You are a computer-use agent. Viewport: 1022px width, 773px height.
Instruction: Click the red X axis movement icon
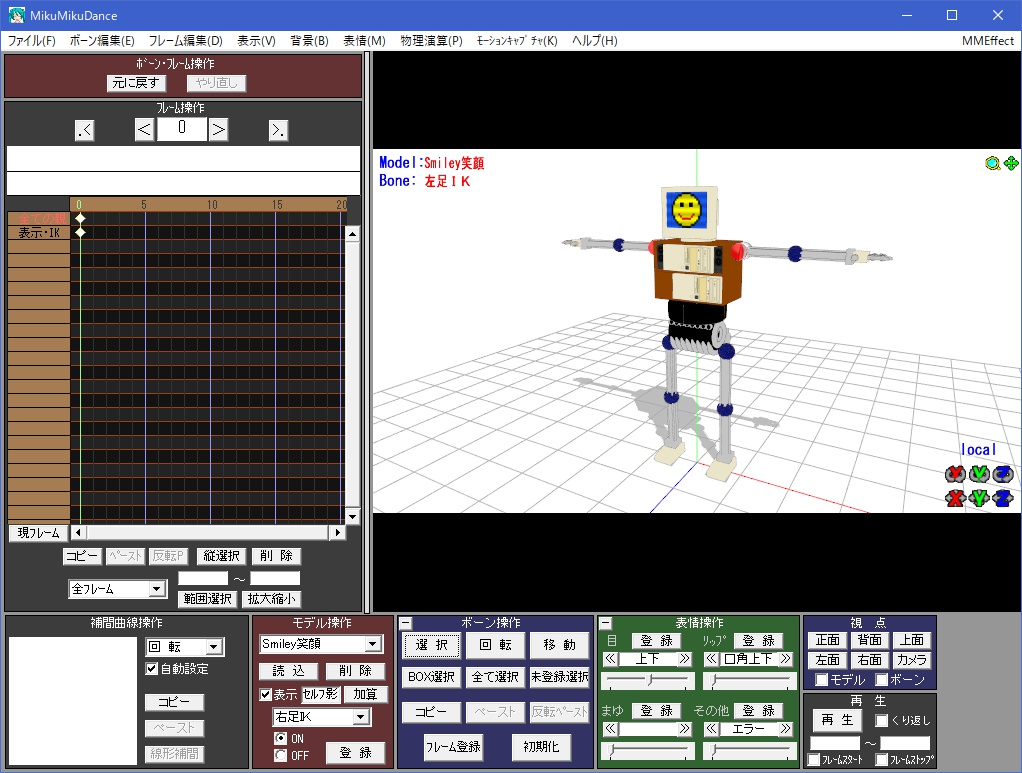[954, 498]
